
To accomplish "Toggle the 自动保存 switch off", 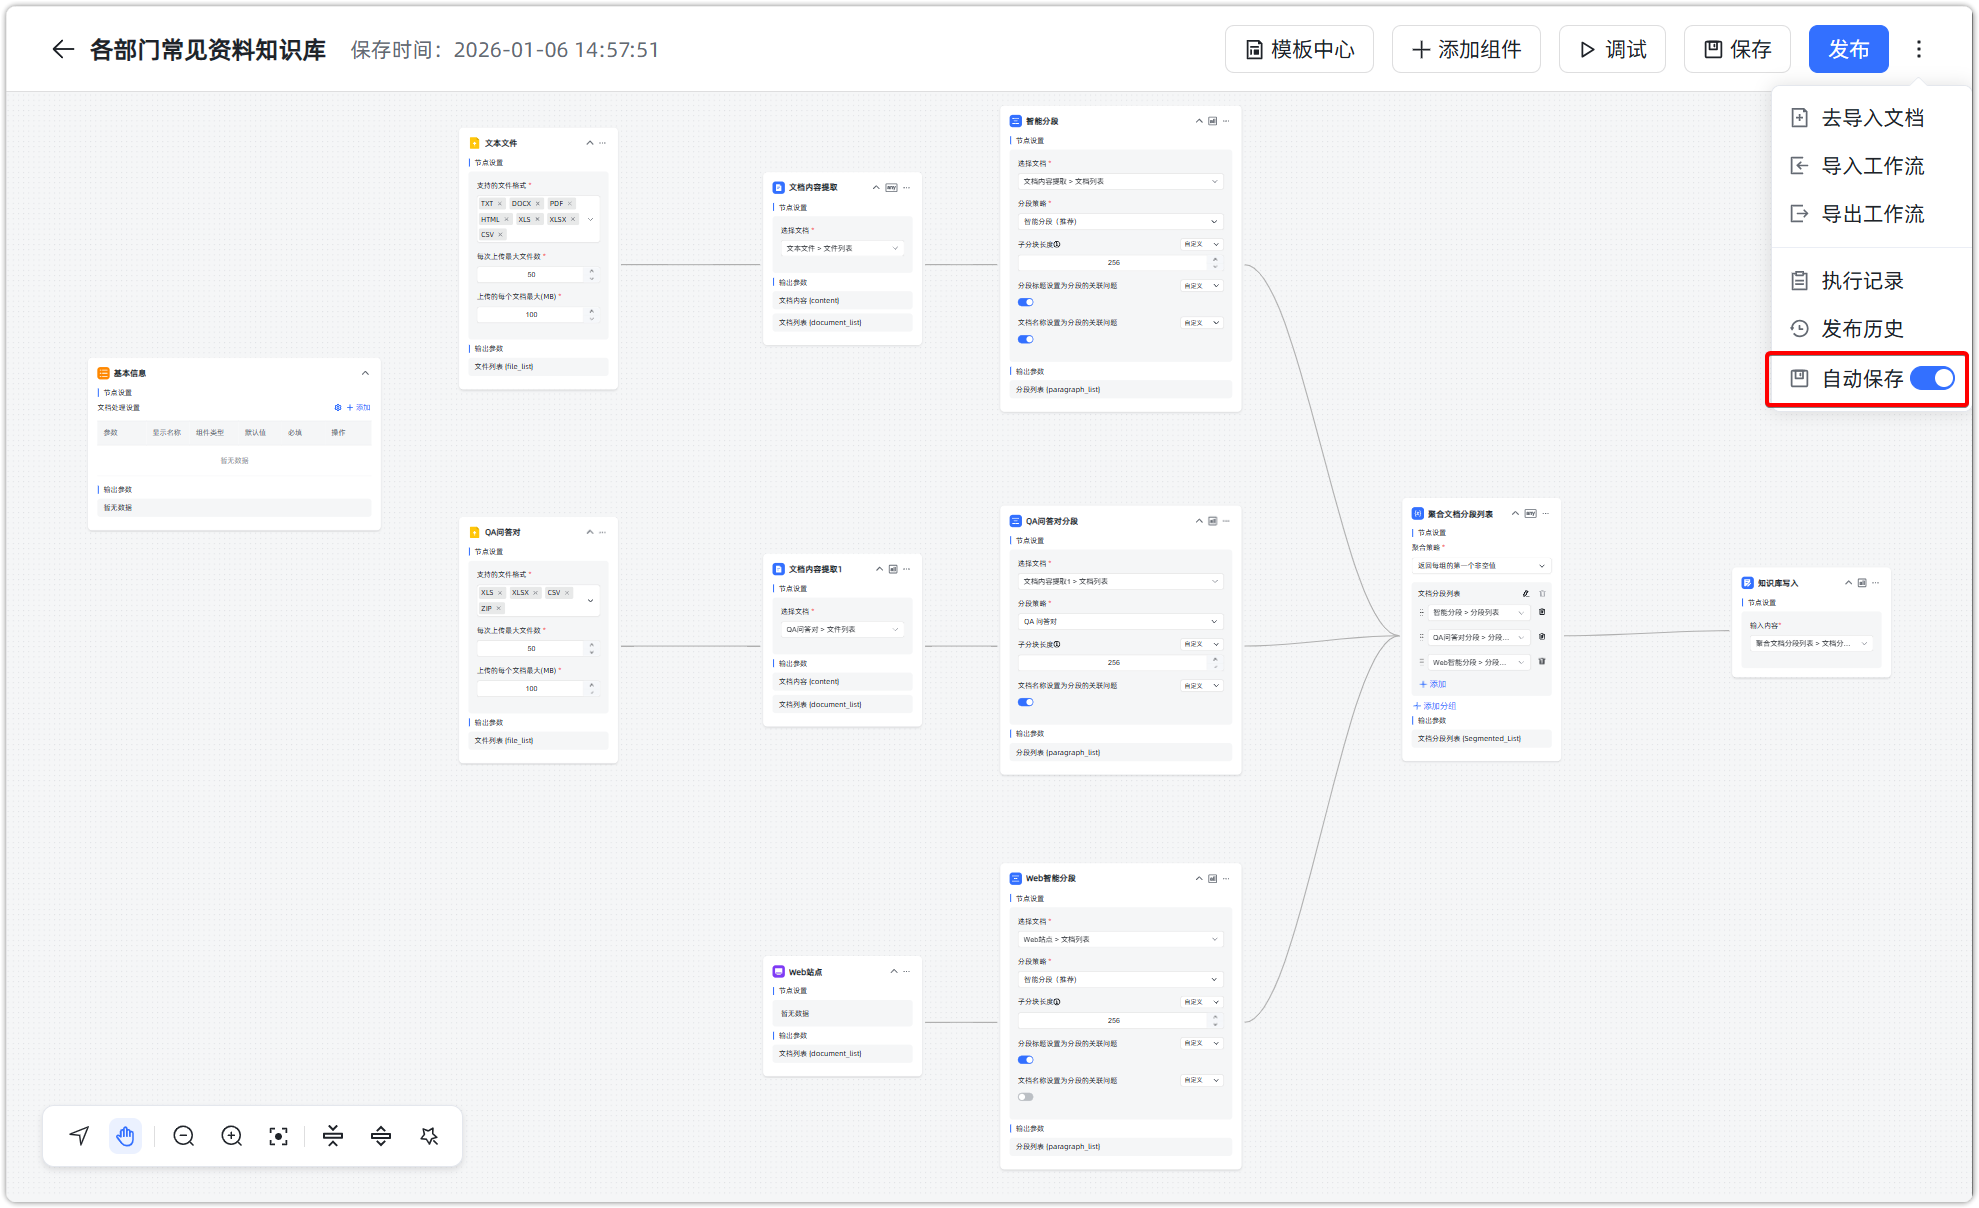I will coord(1931,378).
